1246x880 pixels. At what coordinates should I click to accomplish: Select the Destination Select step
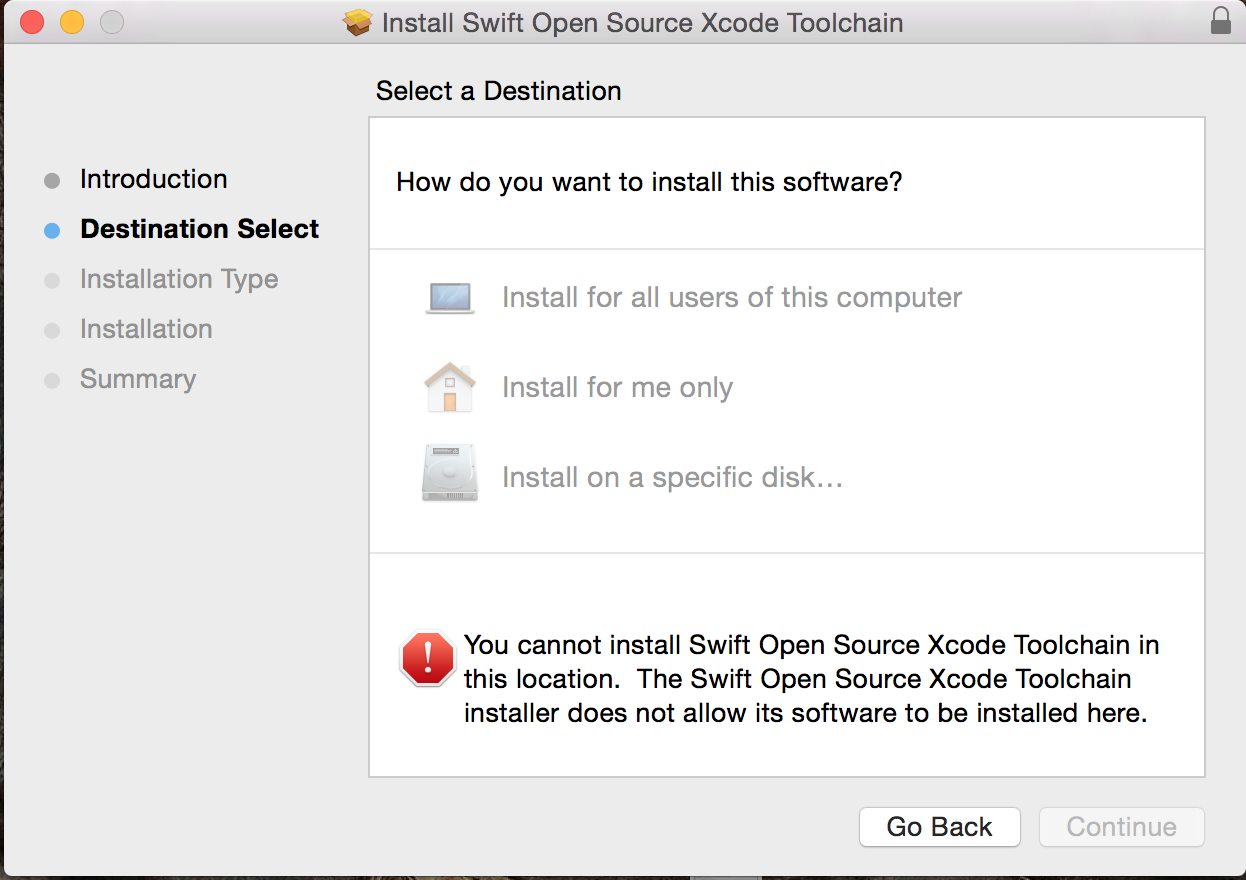point(199,229)
